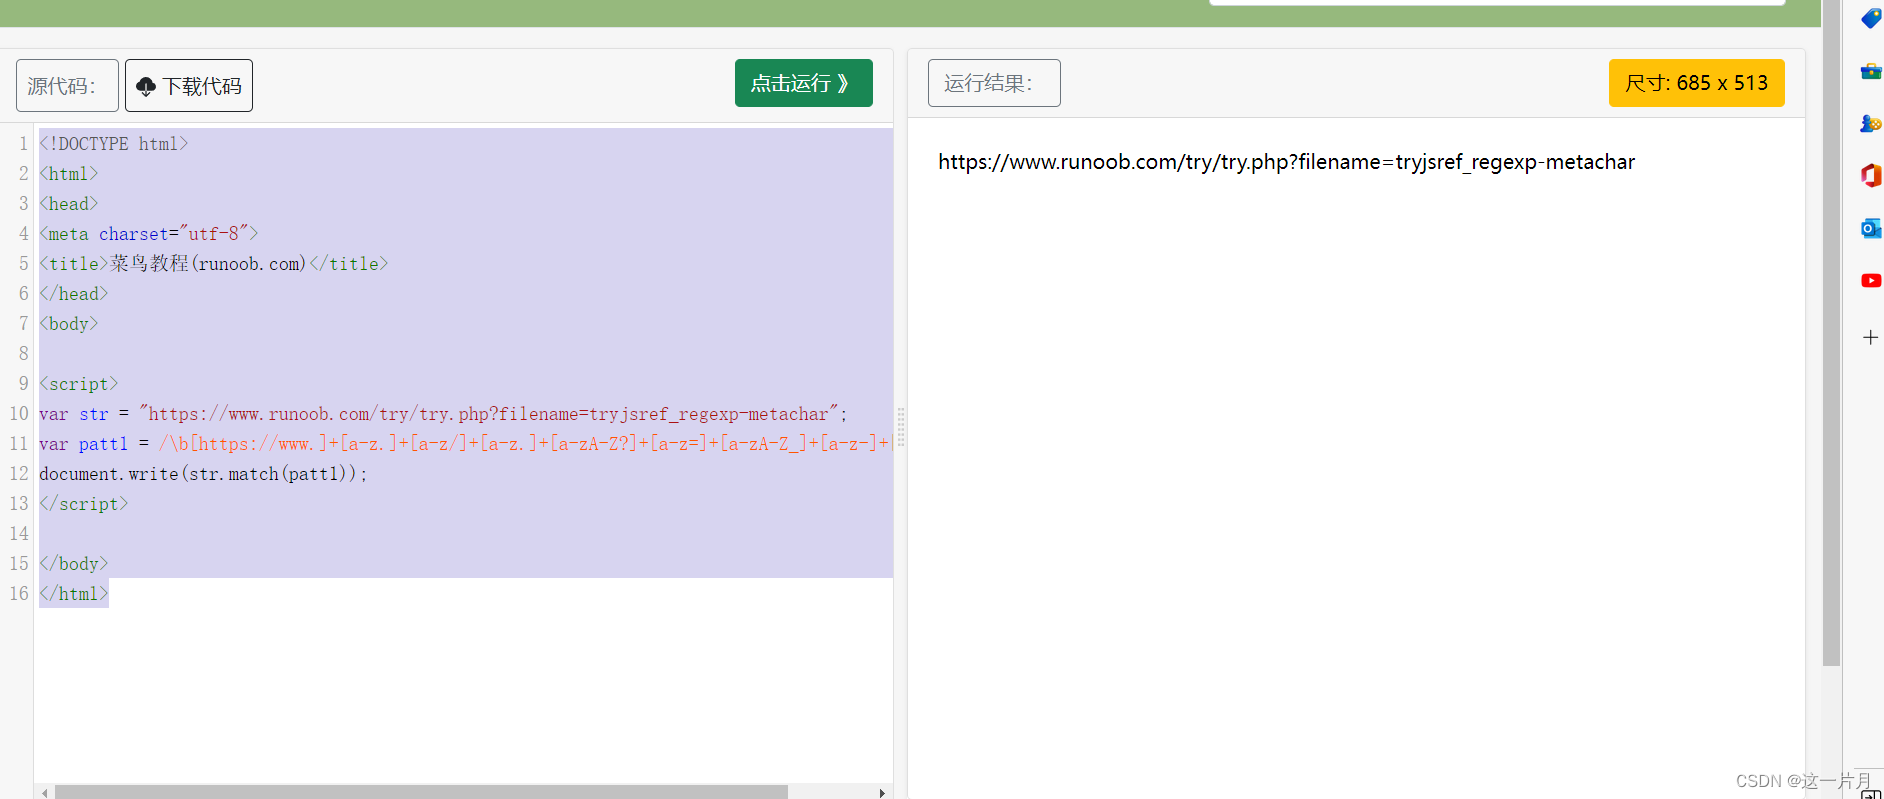Open the blue tag icon in browser sidebar
Viewport: 1884px width, 799px height.
pos(1871,18)
